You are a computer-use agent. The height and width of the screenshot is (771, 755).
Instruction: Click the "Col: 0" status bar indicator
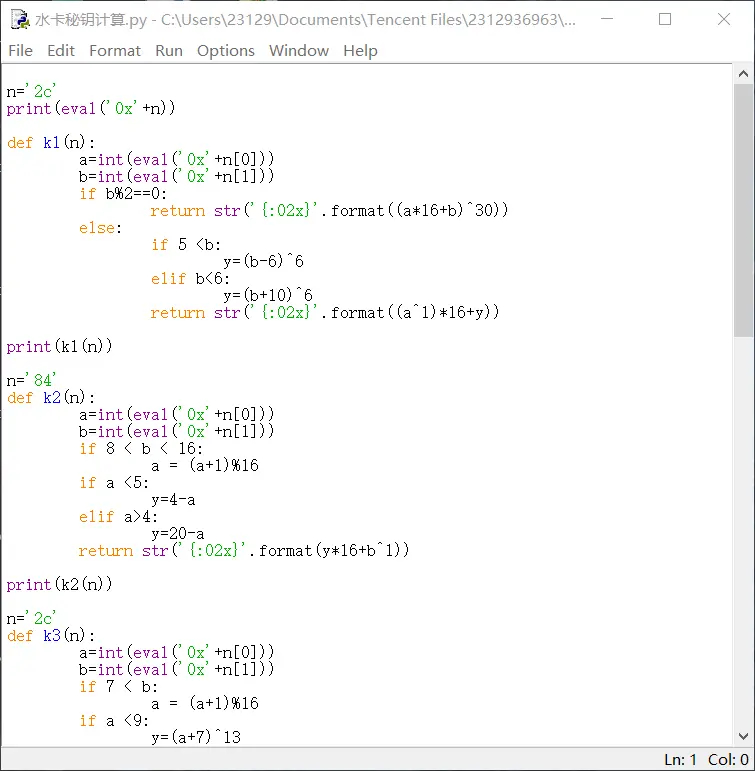(x=728, y=760)
